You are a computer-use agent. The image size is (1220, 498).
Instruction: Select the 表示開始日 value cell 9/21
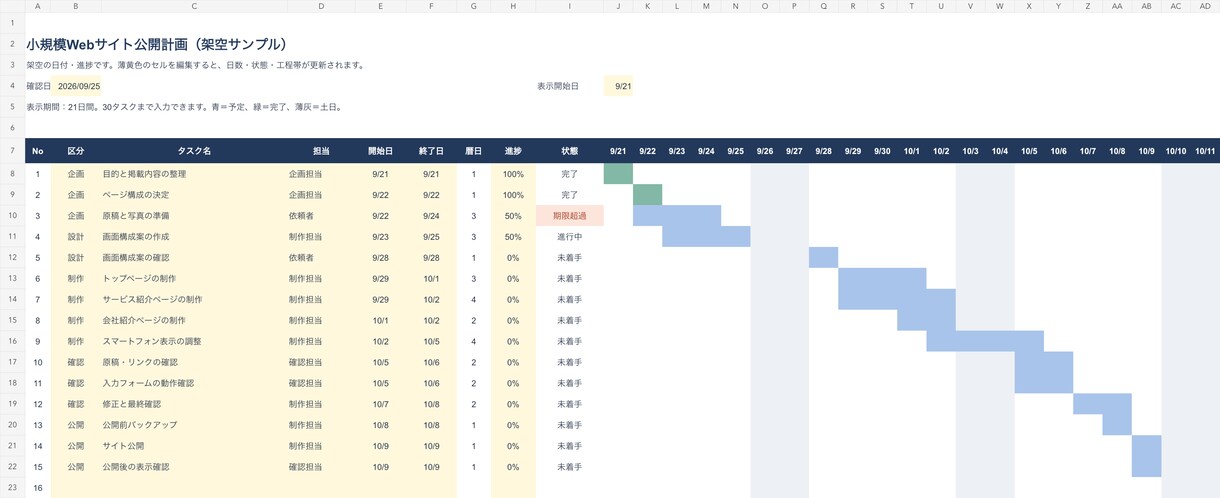[619, 86]
